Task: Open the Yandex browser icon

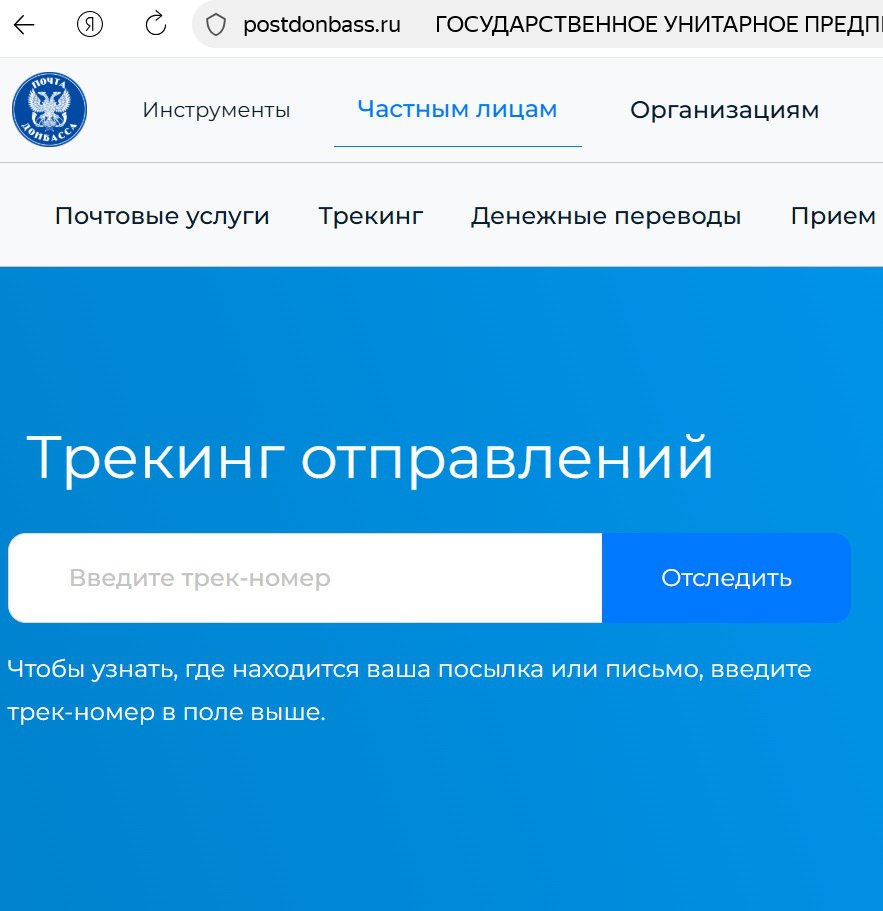Action: click(89, 24)
